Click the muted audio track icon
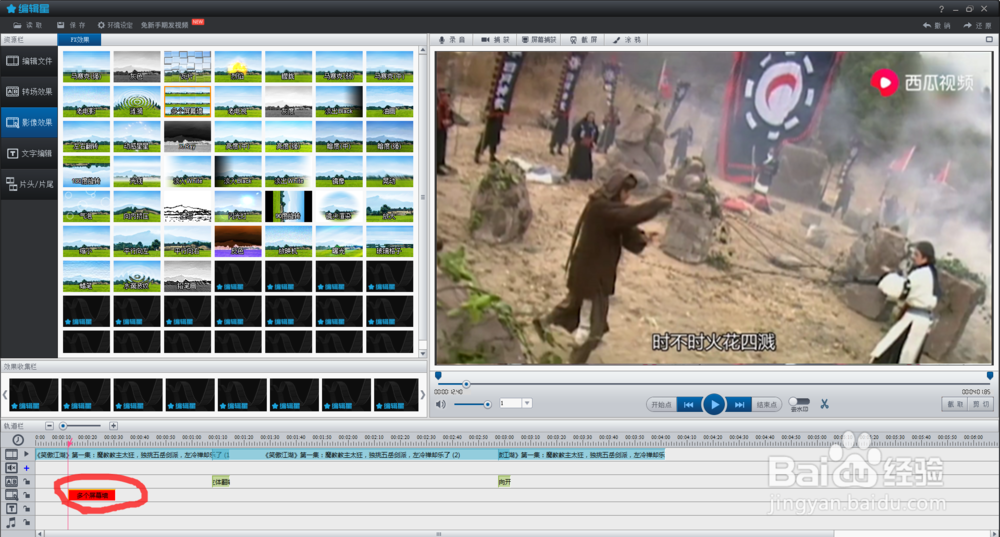 (11, 468)
